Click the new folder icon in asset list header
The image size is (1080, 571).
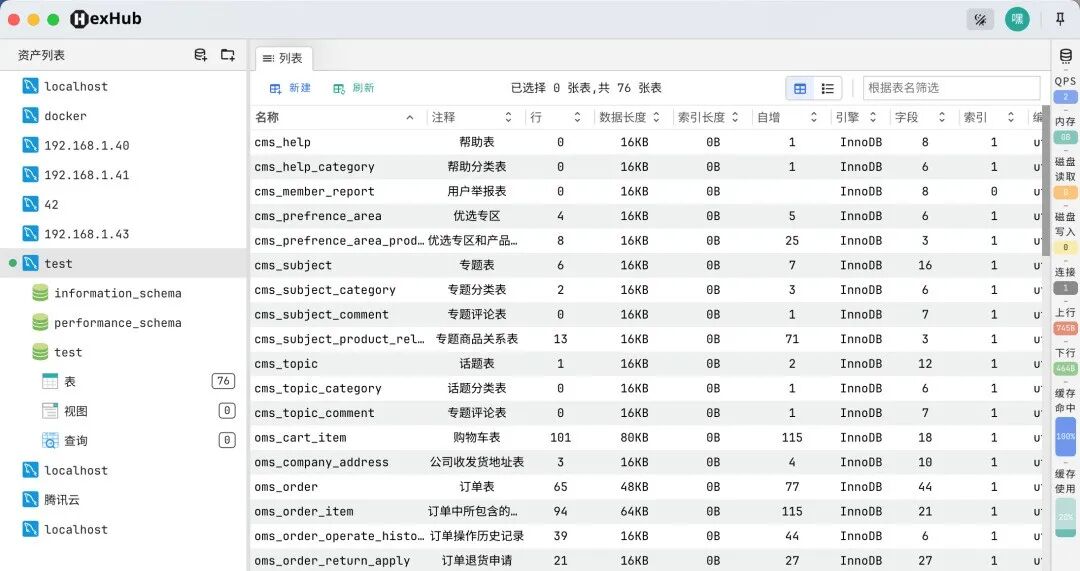pyautogui.click(x=228, y=55)
